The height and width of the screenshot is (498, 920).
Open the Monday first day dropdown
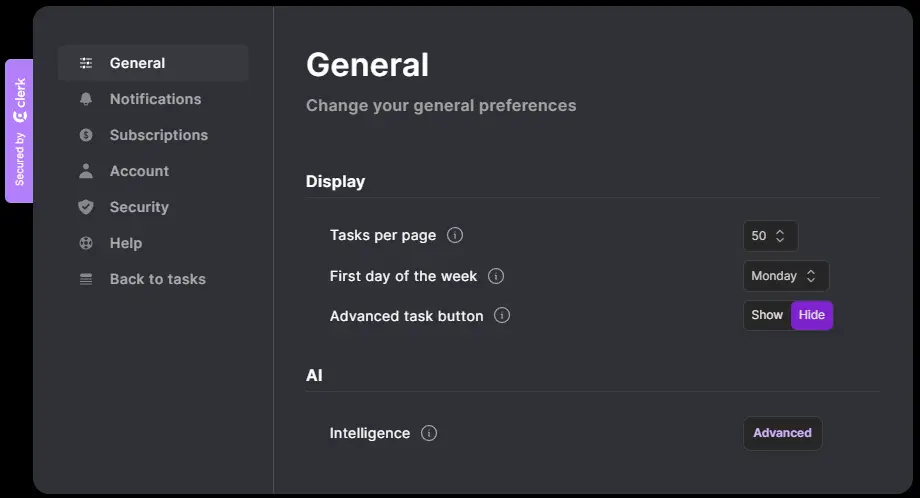tap(785, 276)
